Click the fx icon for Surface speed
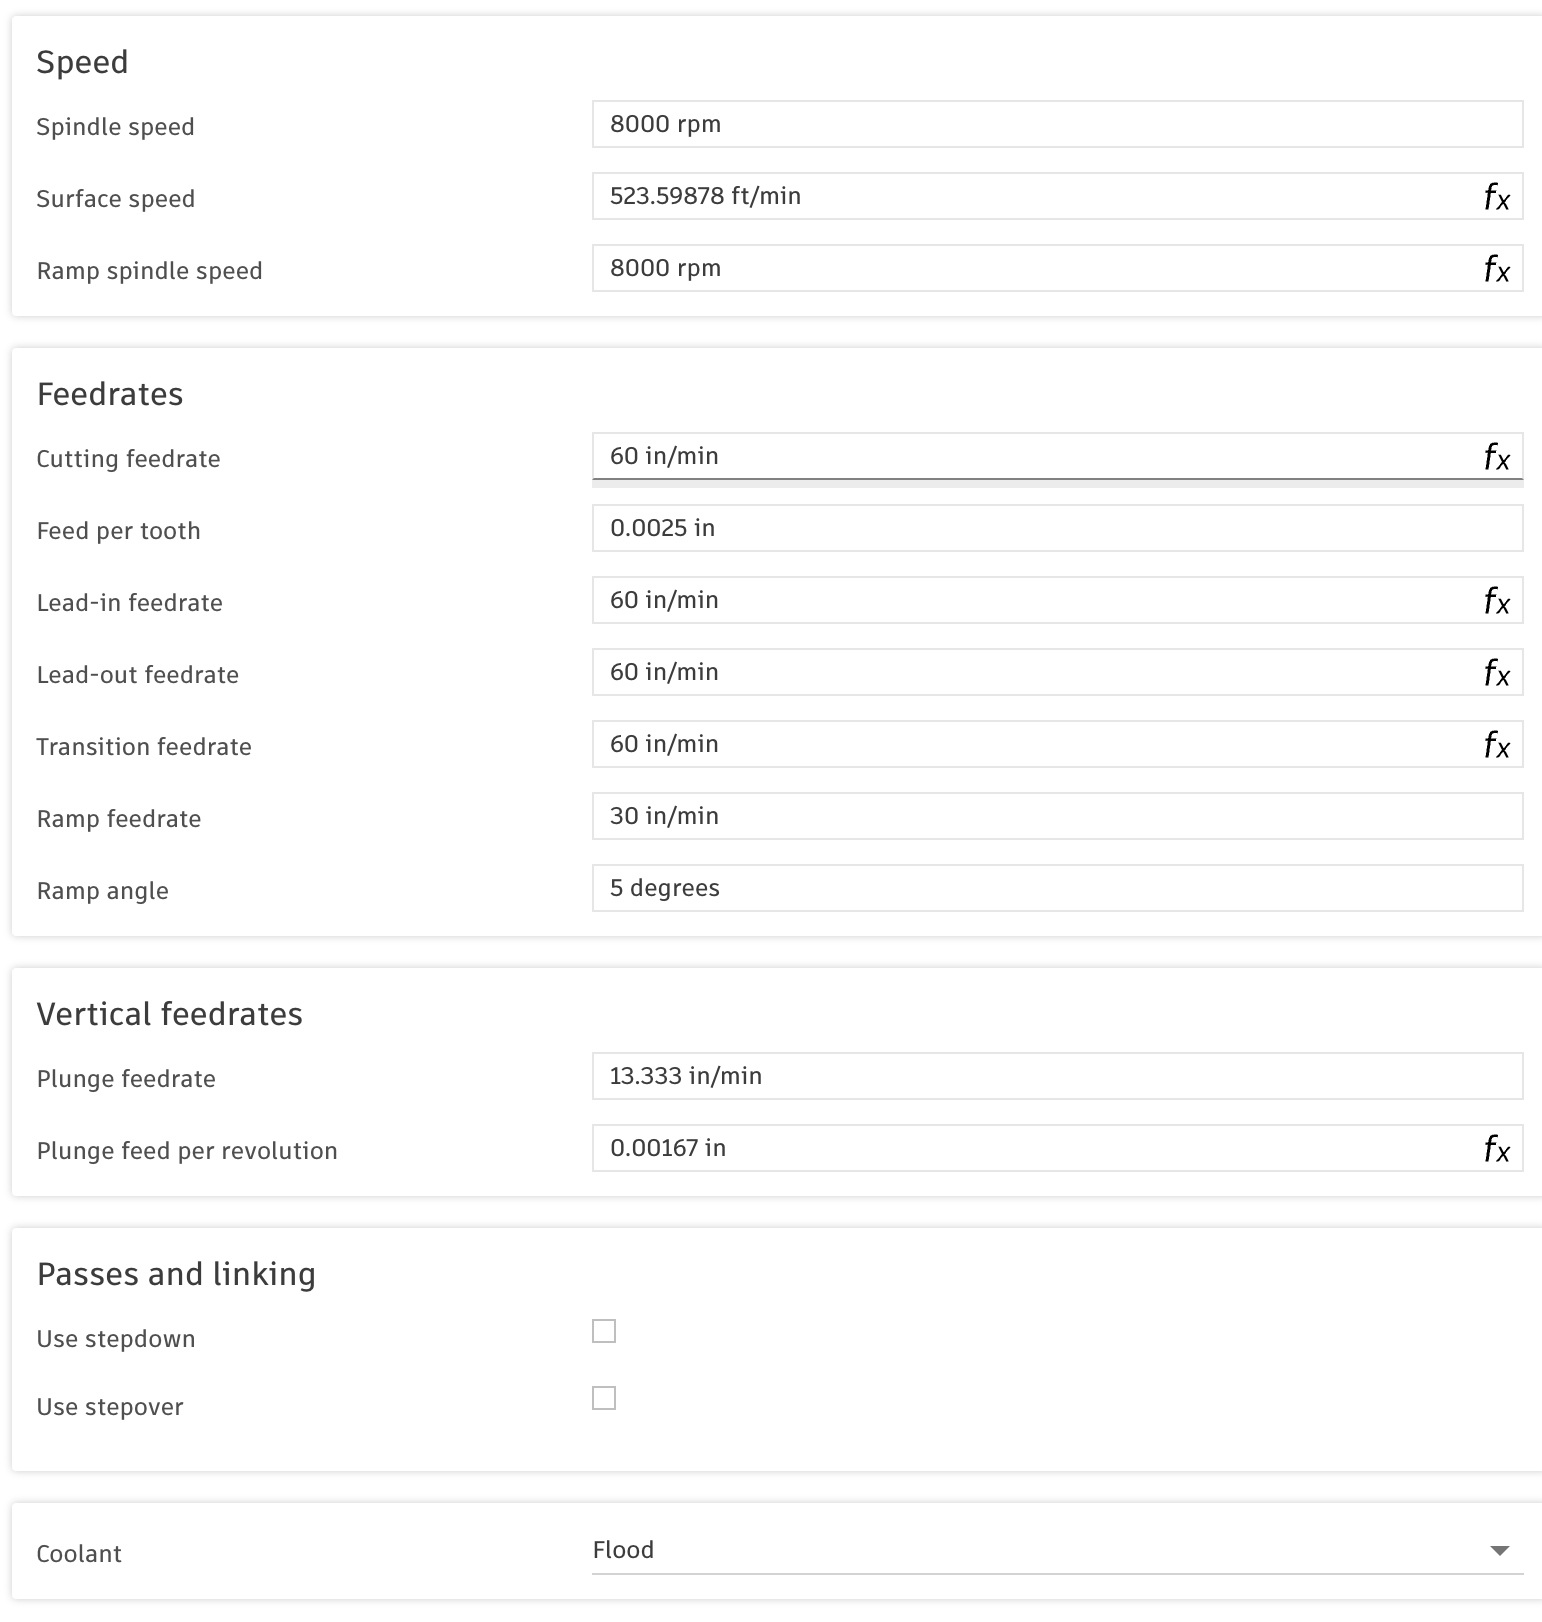The image size is (1542, 1622). click(1496, 197)
